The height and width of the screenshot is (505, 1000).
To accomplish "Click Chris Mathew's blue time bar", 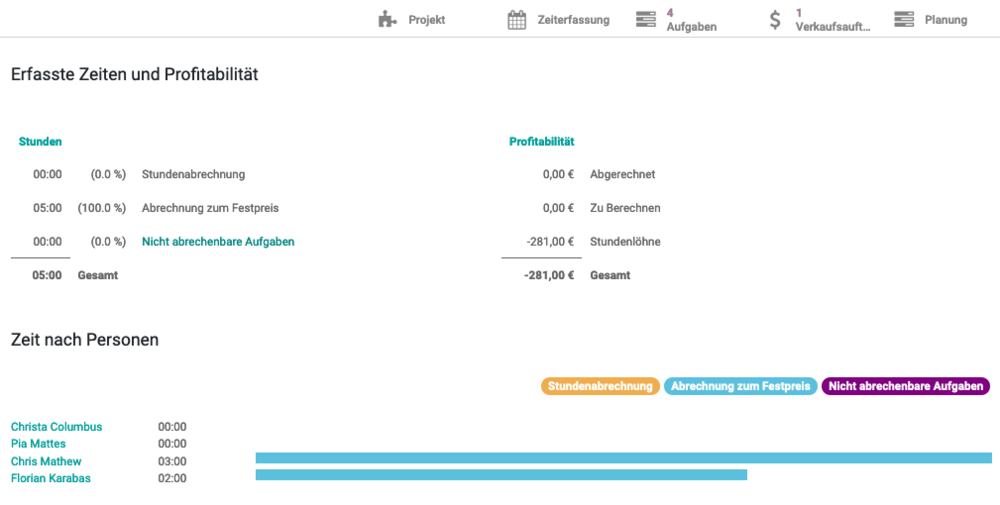I will coord(623,458).
